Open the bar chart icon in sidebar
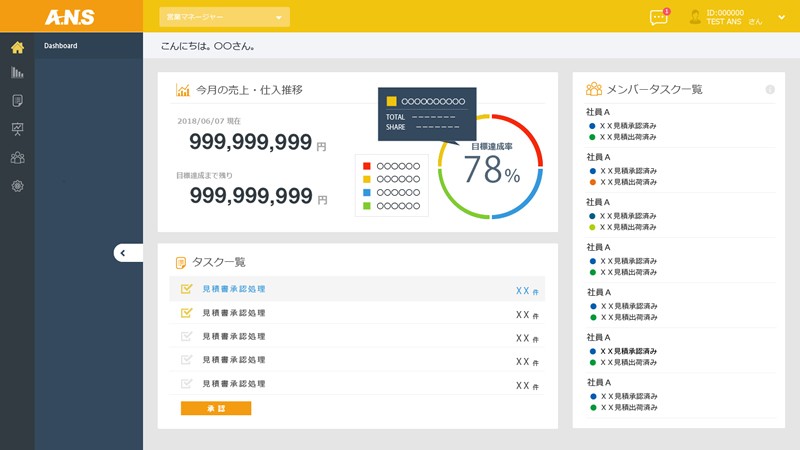 pos(17,73)
